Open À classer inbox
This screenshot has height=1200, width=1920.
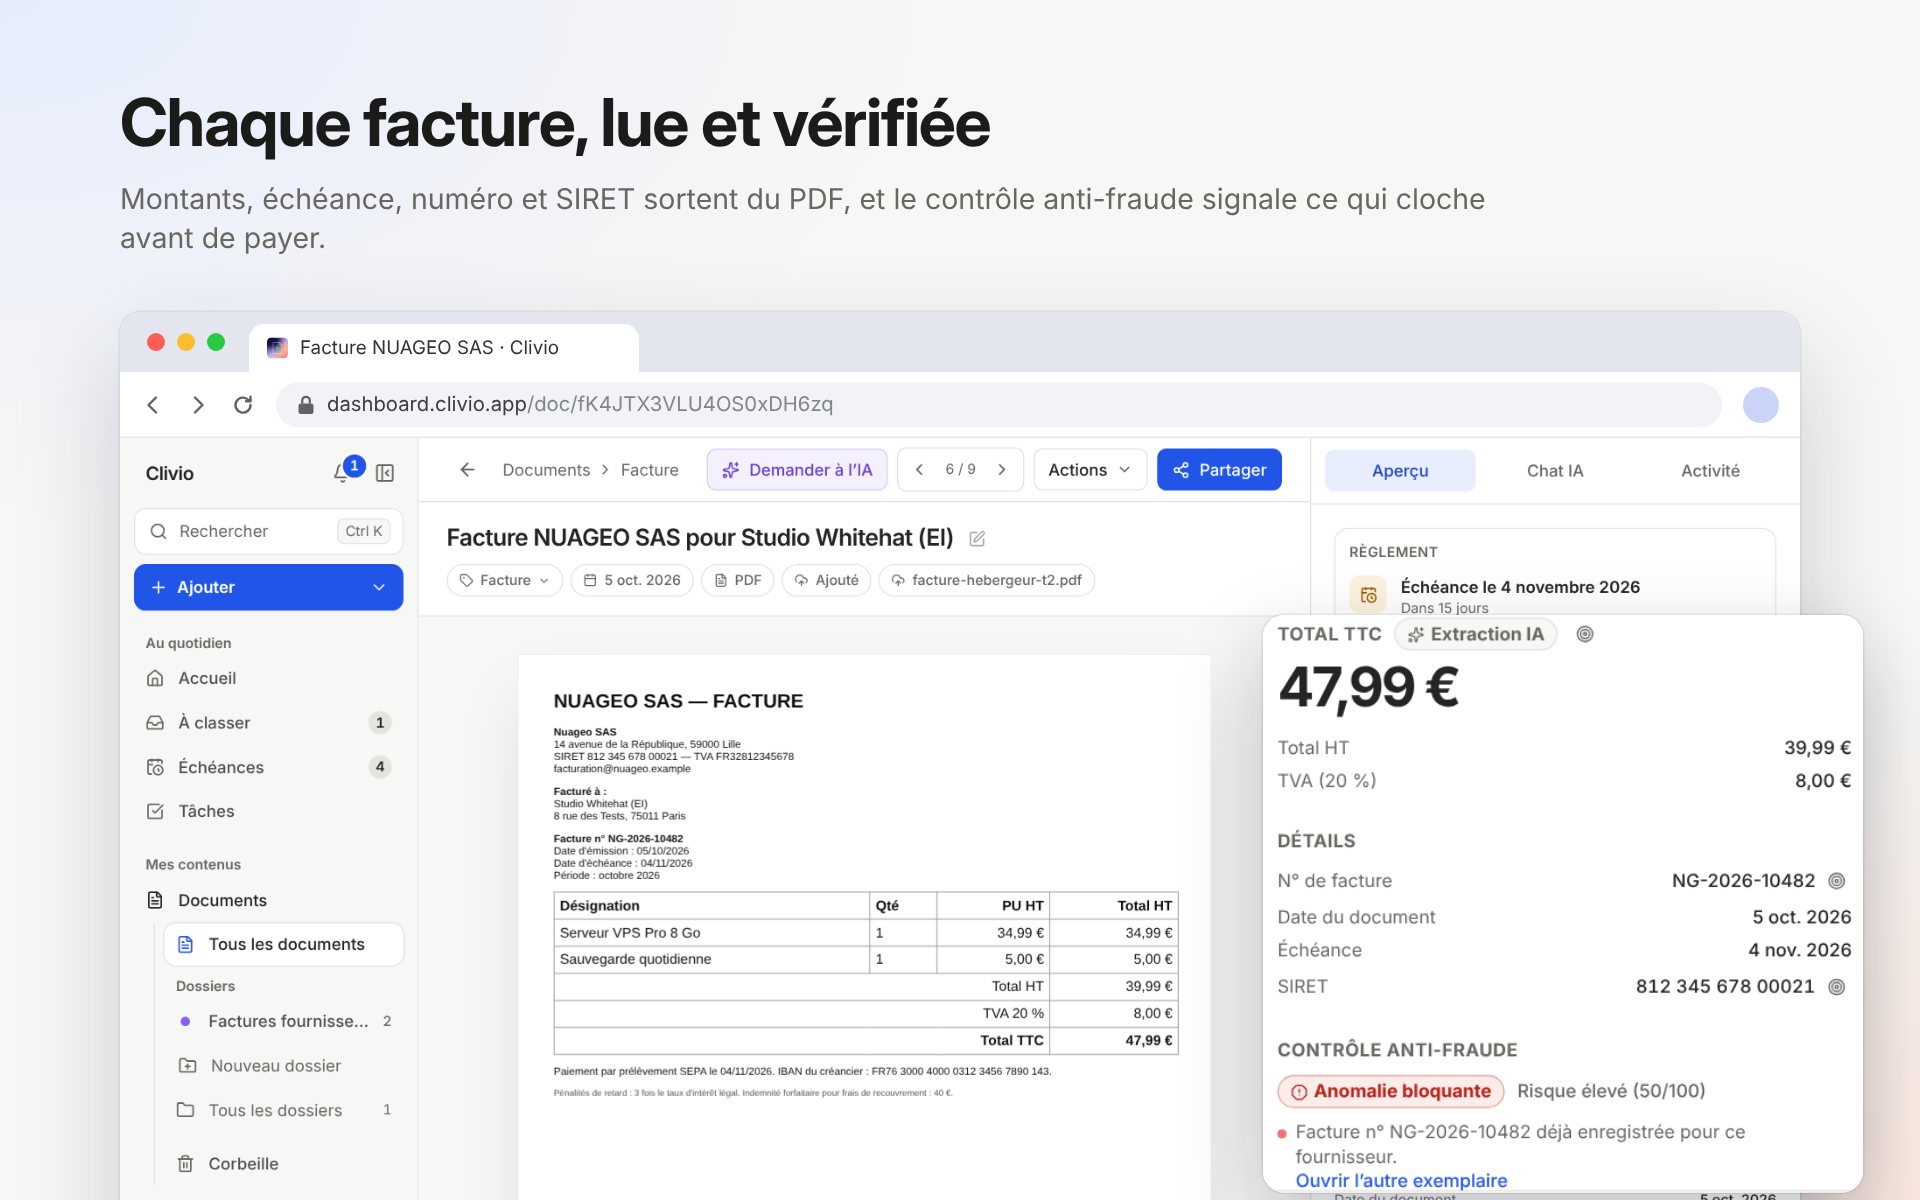268,723
